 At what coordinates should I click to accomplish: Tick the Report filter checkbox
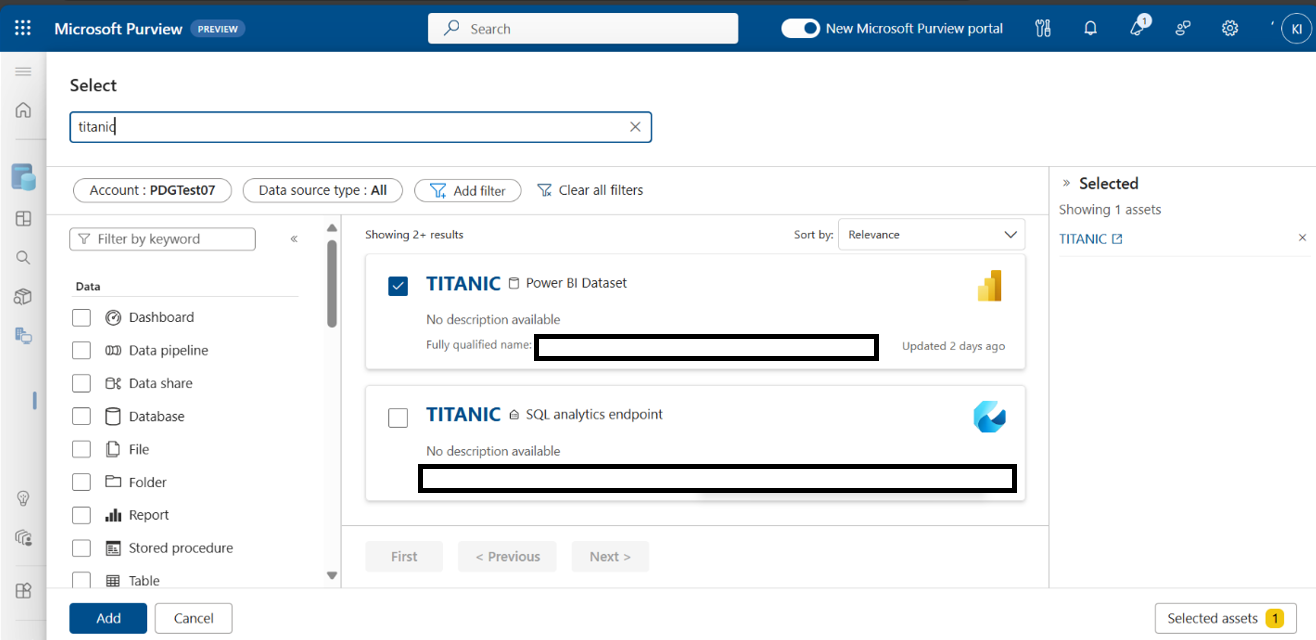pos(82,516)
